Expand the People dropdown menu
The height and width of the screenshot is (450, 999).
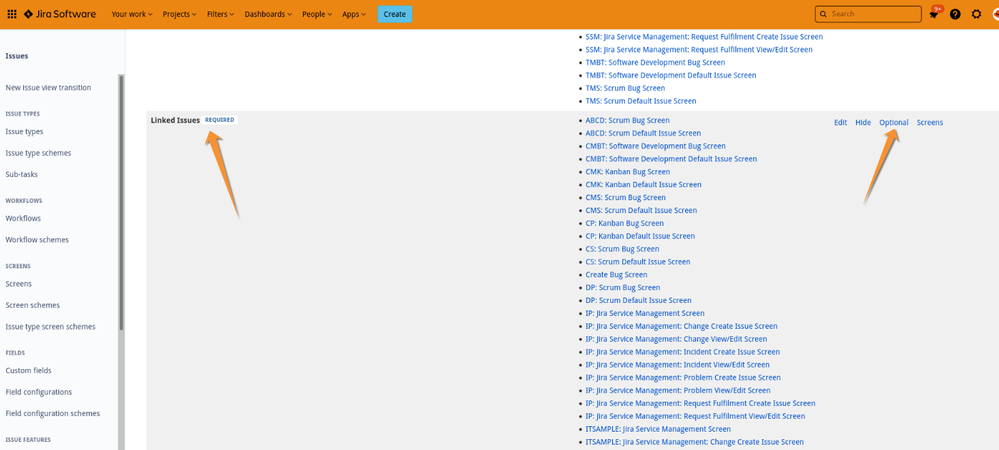(317, 14)
